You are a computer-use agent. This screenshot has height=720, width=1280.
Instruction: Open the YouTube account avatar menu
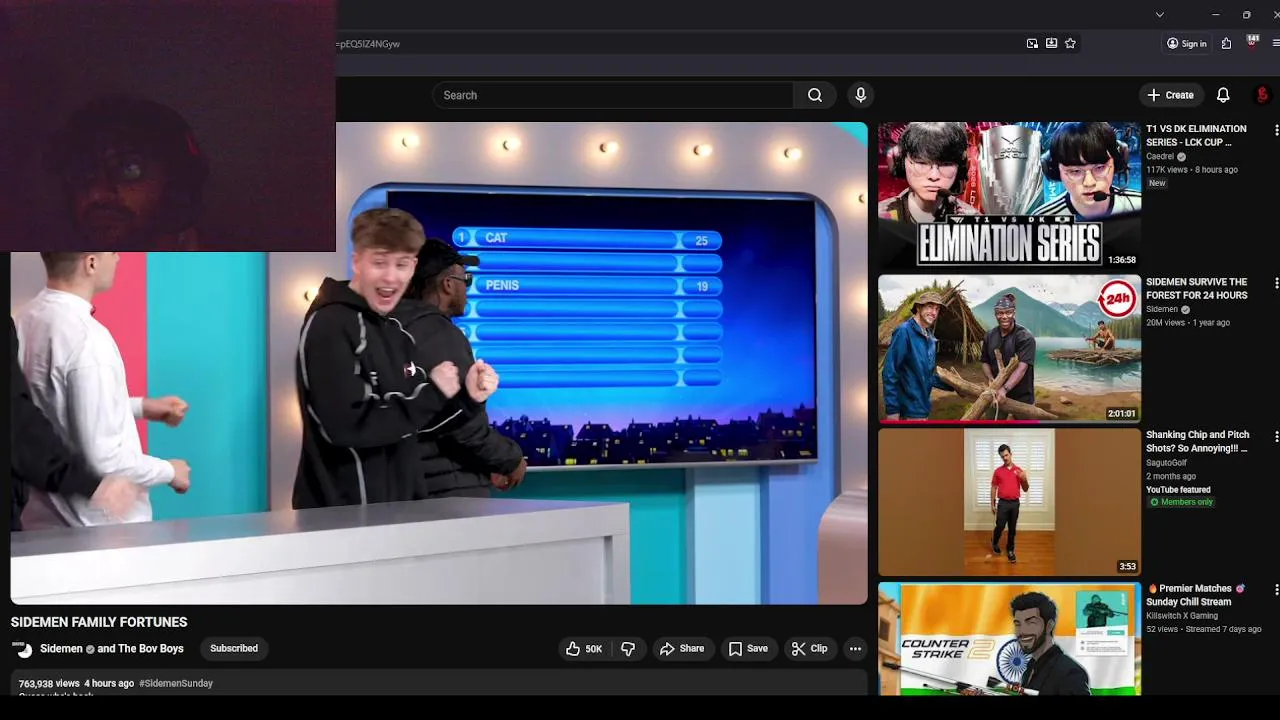coord(1262,95)
